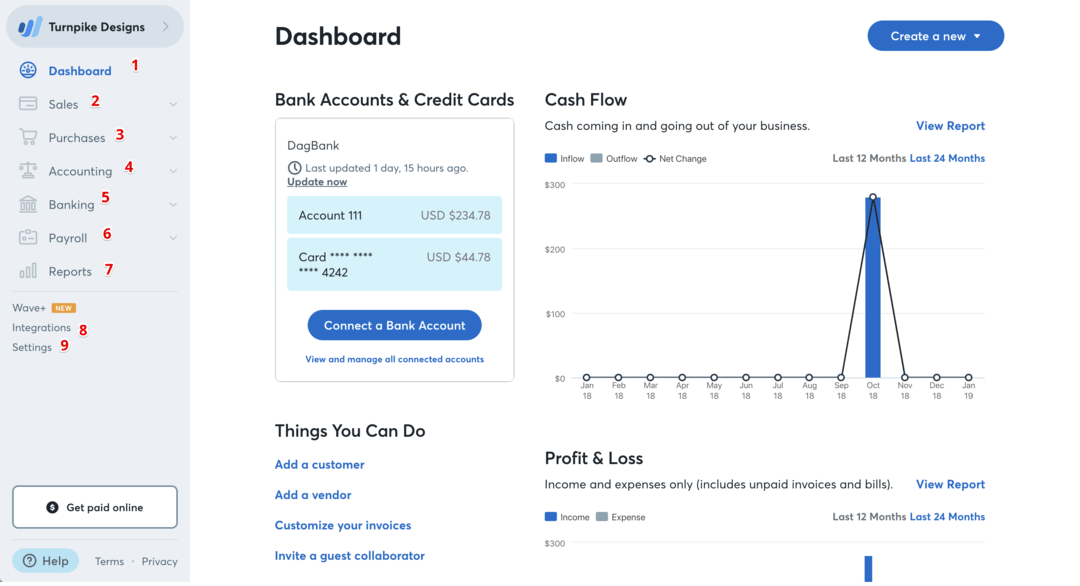Select the Dashboard globe icon
The image size is (1080, 586).
click(28, 70)
